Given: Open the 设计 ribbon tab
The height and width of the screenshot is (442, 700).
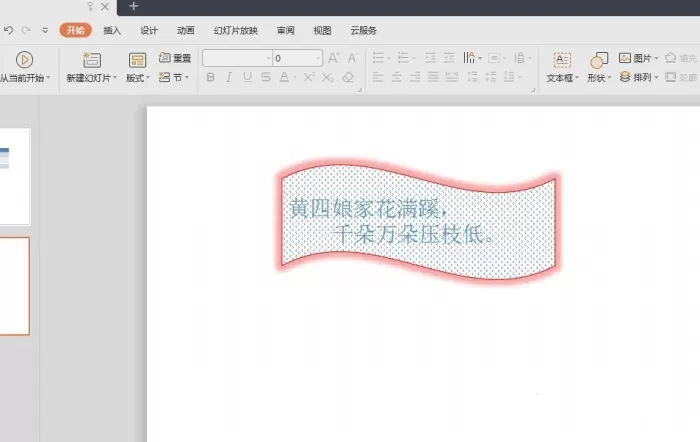Looking at the screenshot, I should point(149,30).
